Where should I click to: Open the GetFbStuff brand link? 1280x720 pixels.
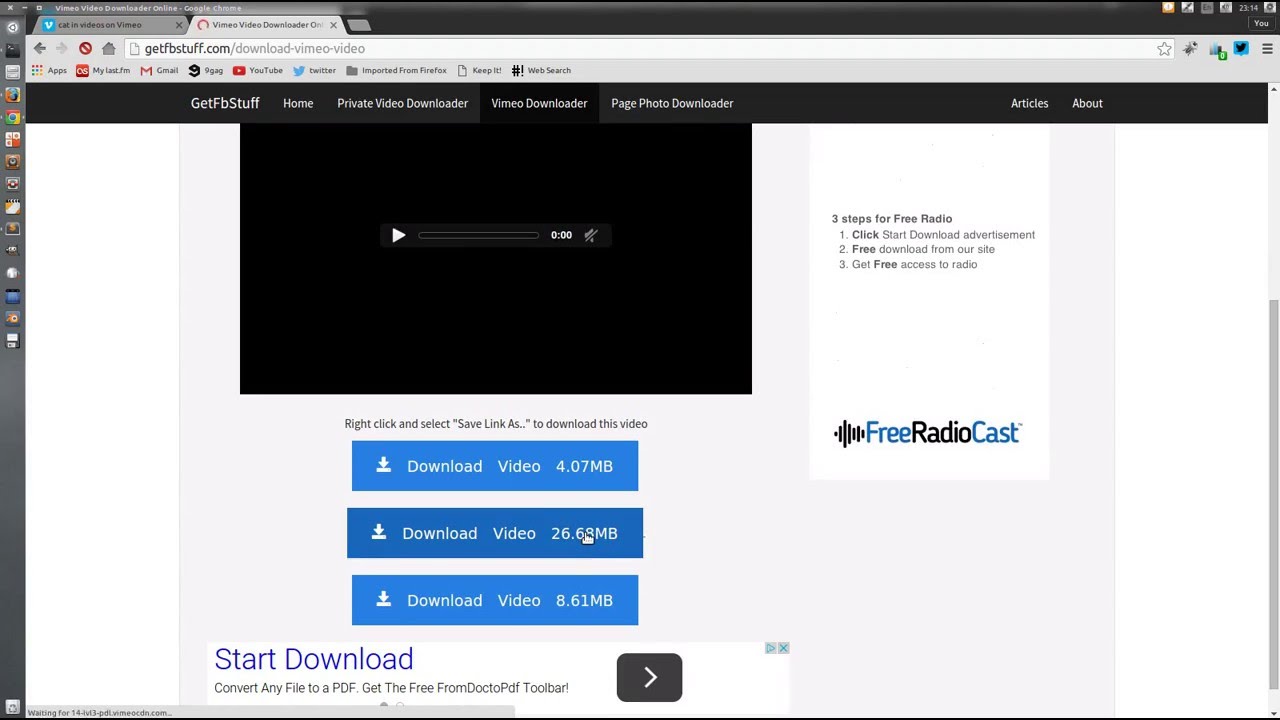click(225, 103)
